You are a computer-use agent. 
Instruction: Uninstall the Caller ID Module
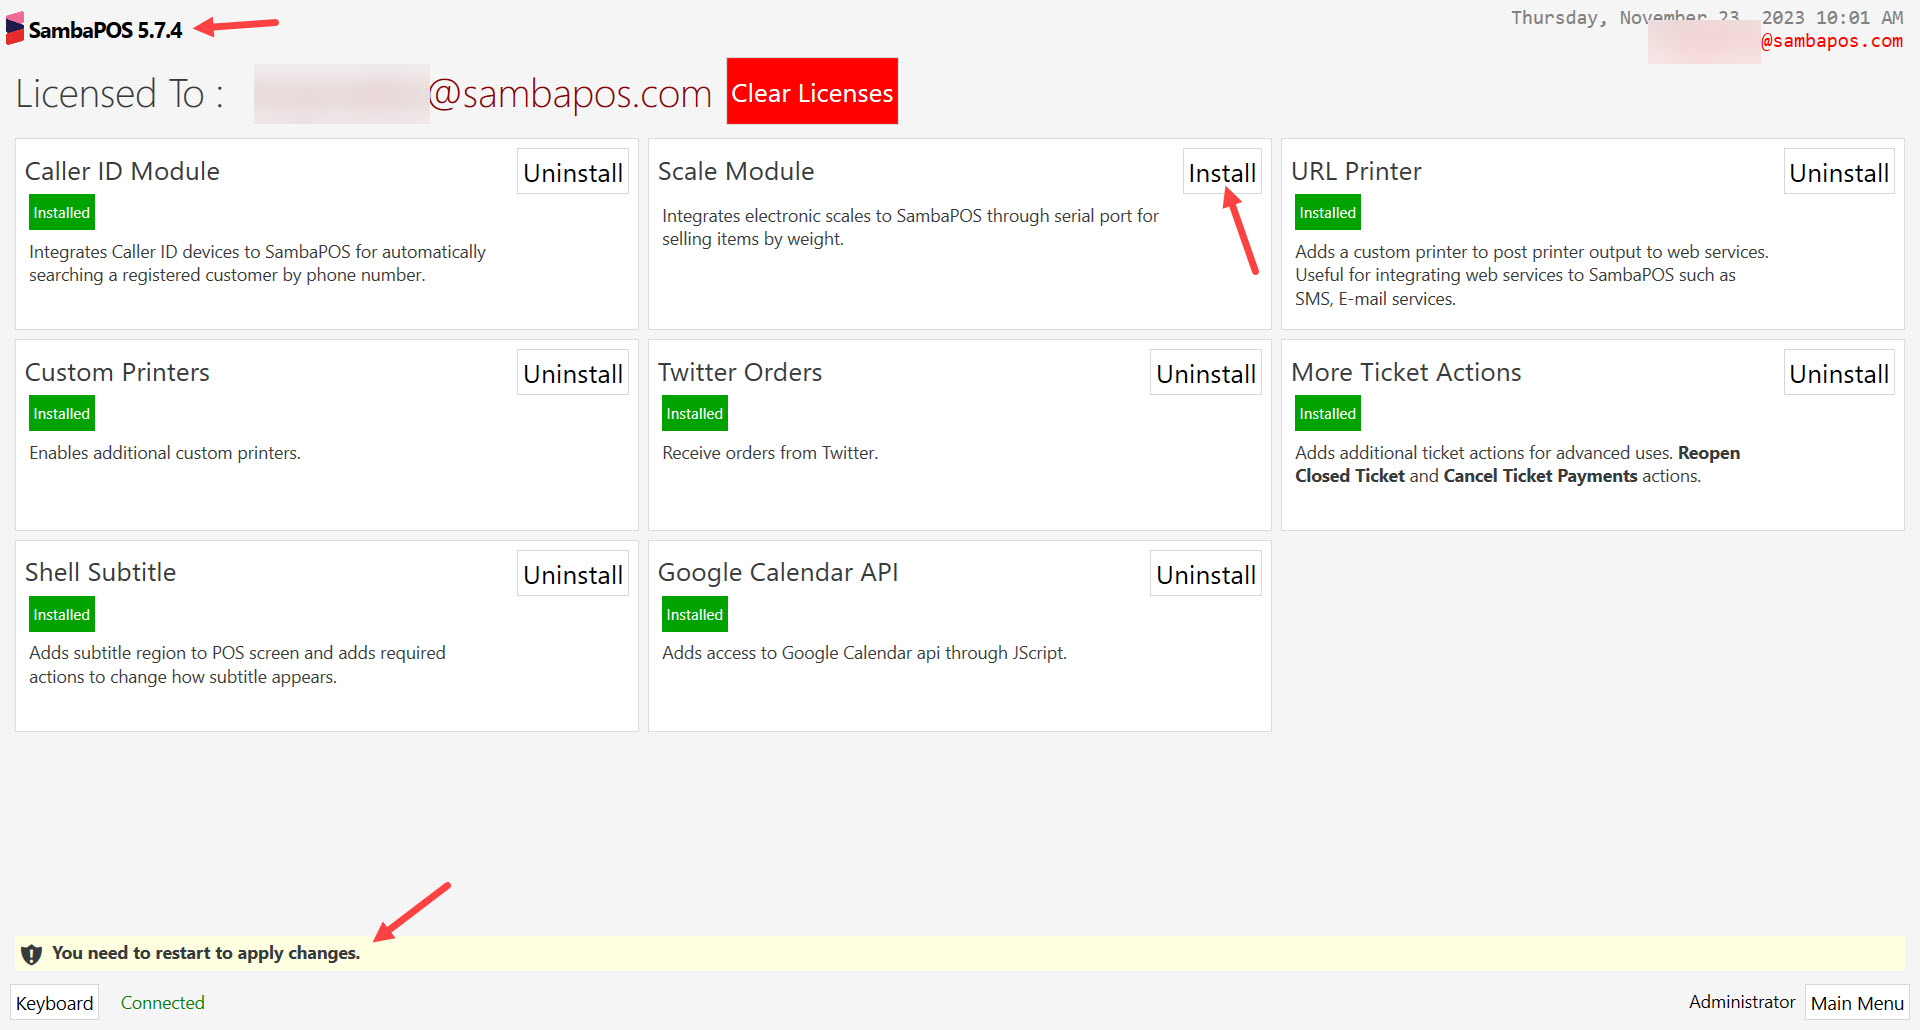pos(572,171)
